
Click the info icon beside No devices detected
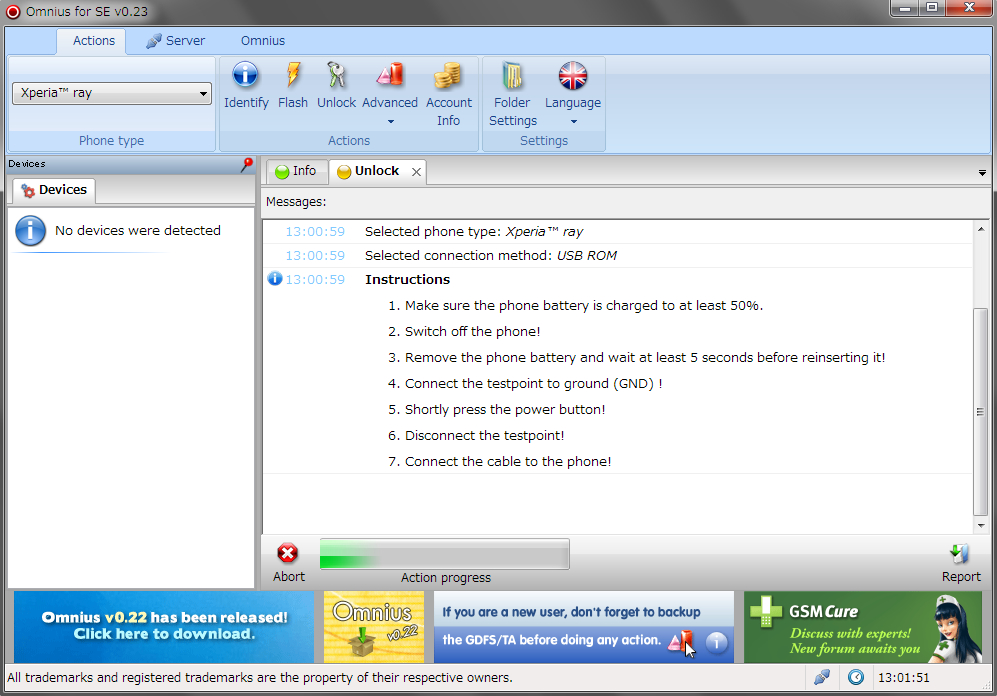click(31, 231)
